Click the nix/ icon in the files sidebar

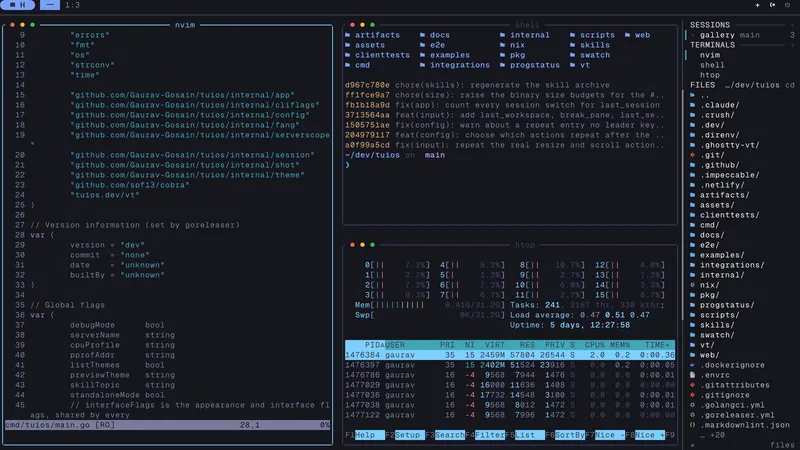pyautogui.click(x=692, y=285)
